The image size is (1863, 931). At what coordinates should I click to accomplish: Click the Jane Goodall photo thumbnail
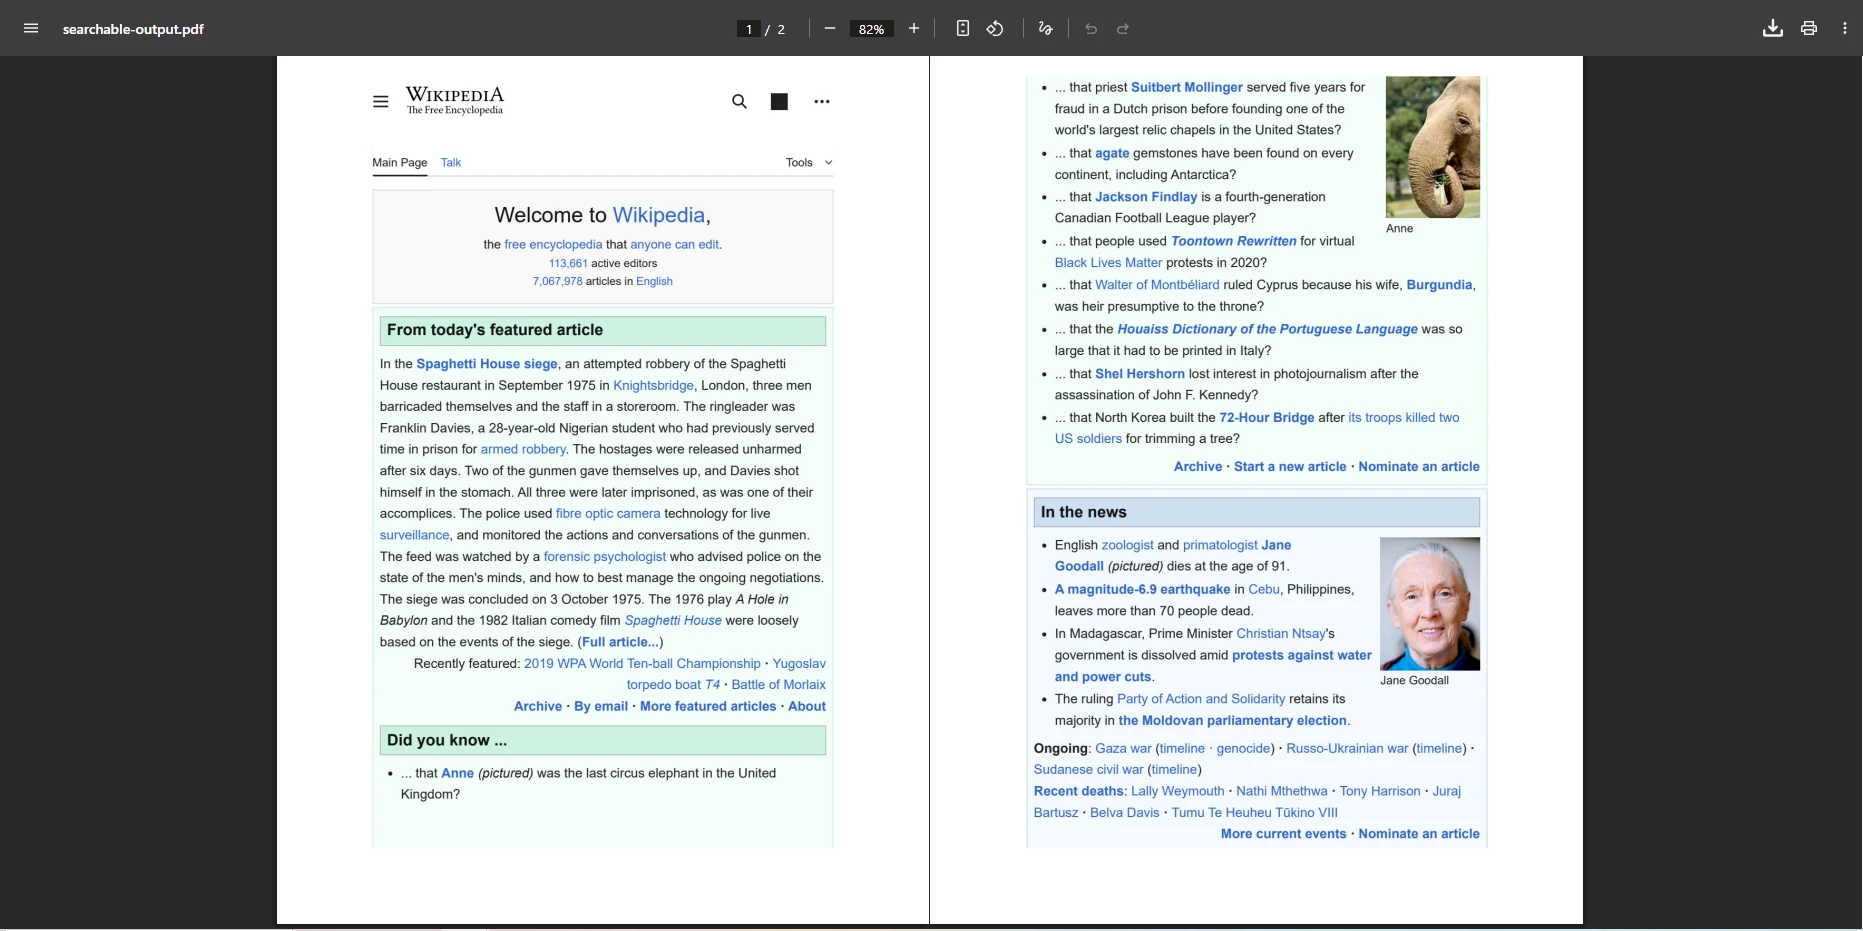1429,604
